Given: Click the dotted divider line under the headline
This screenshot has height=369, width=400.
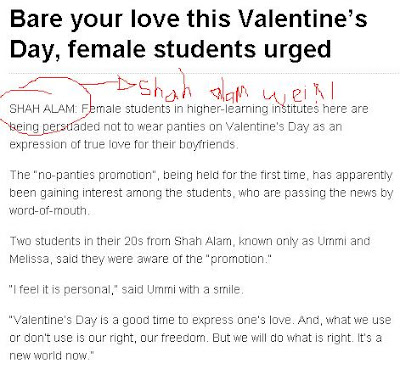Looking at the screenshot, I should point(204,73).
